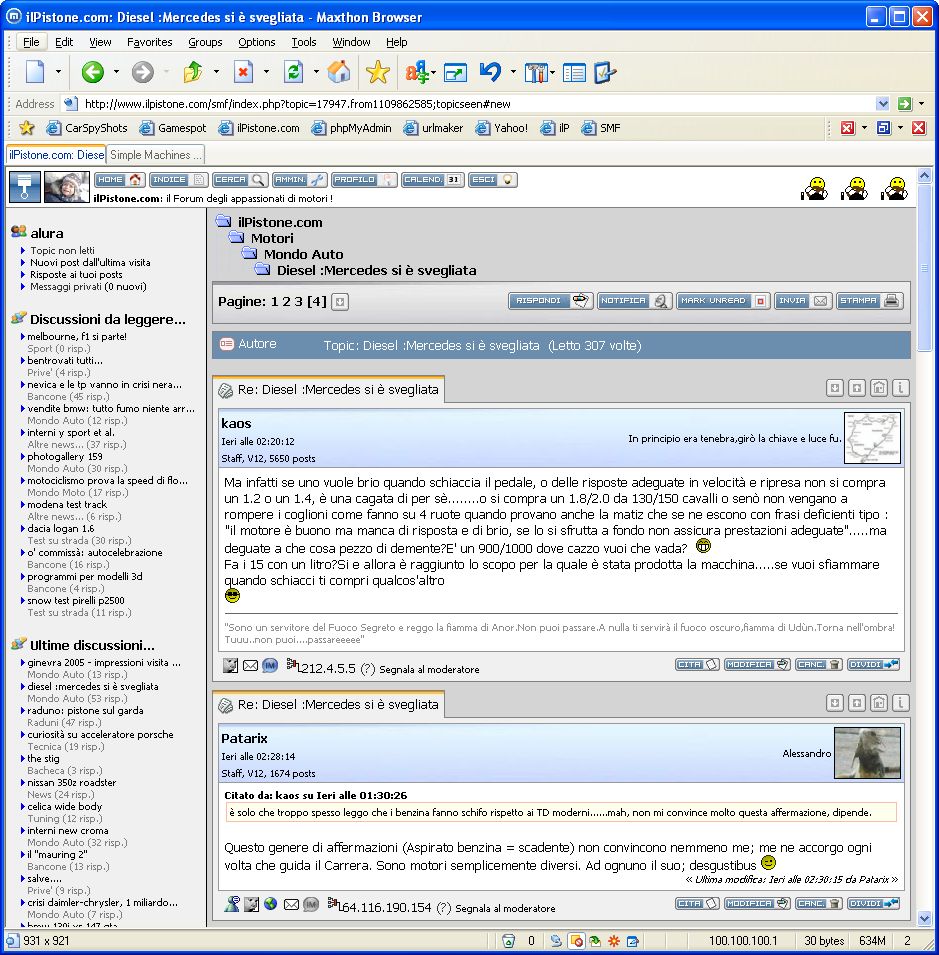Click NOTIFICA to toggle topic notifications
The image size is (939, 955).
635,301
